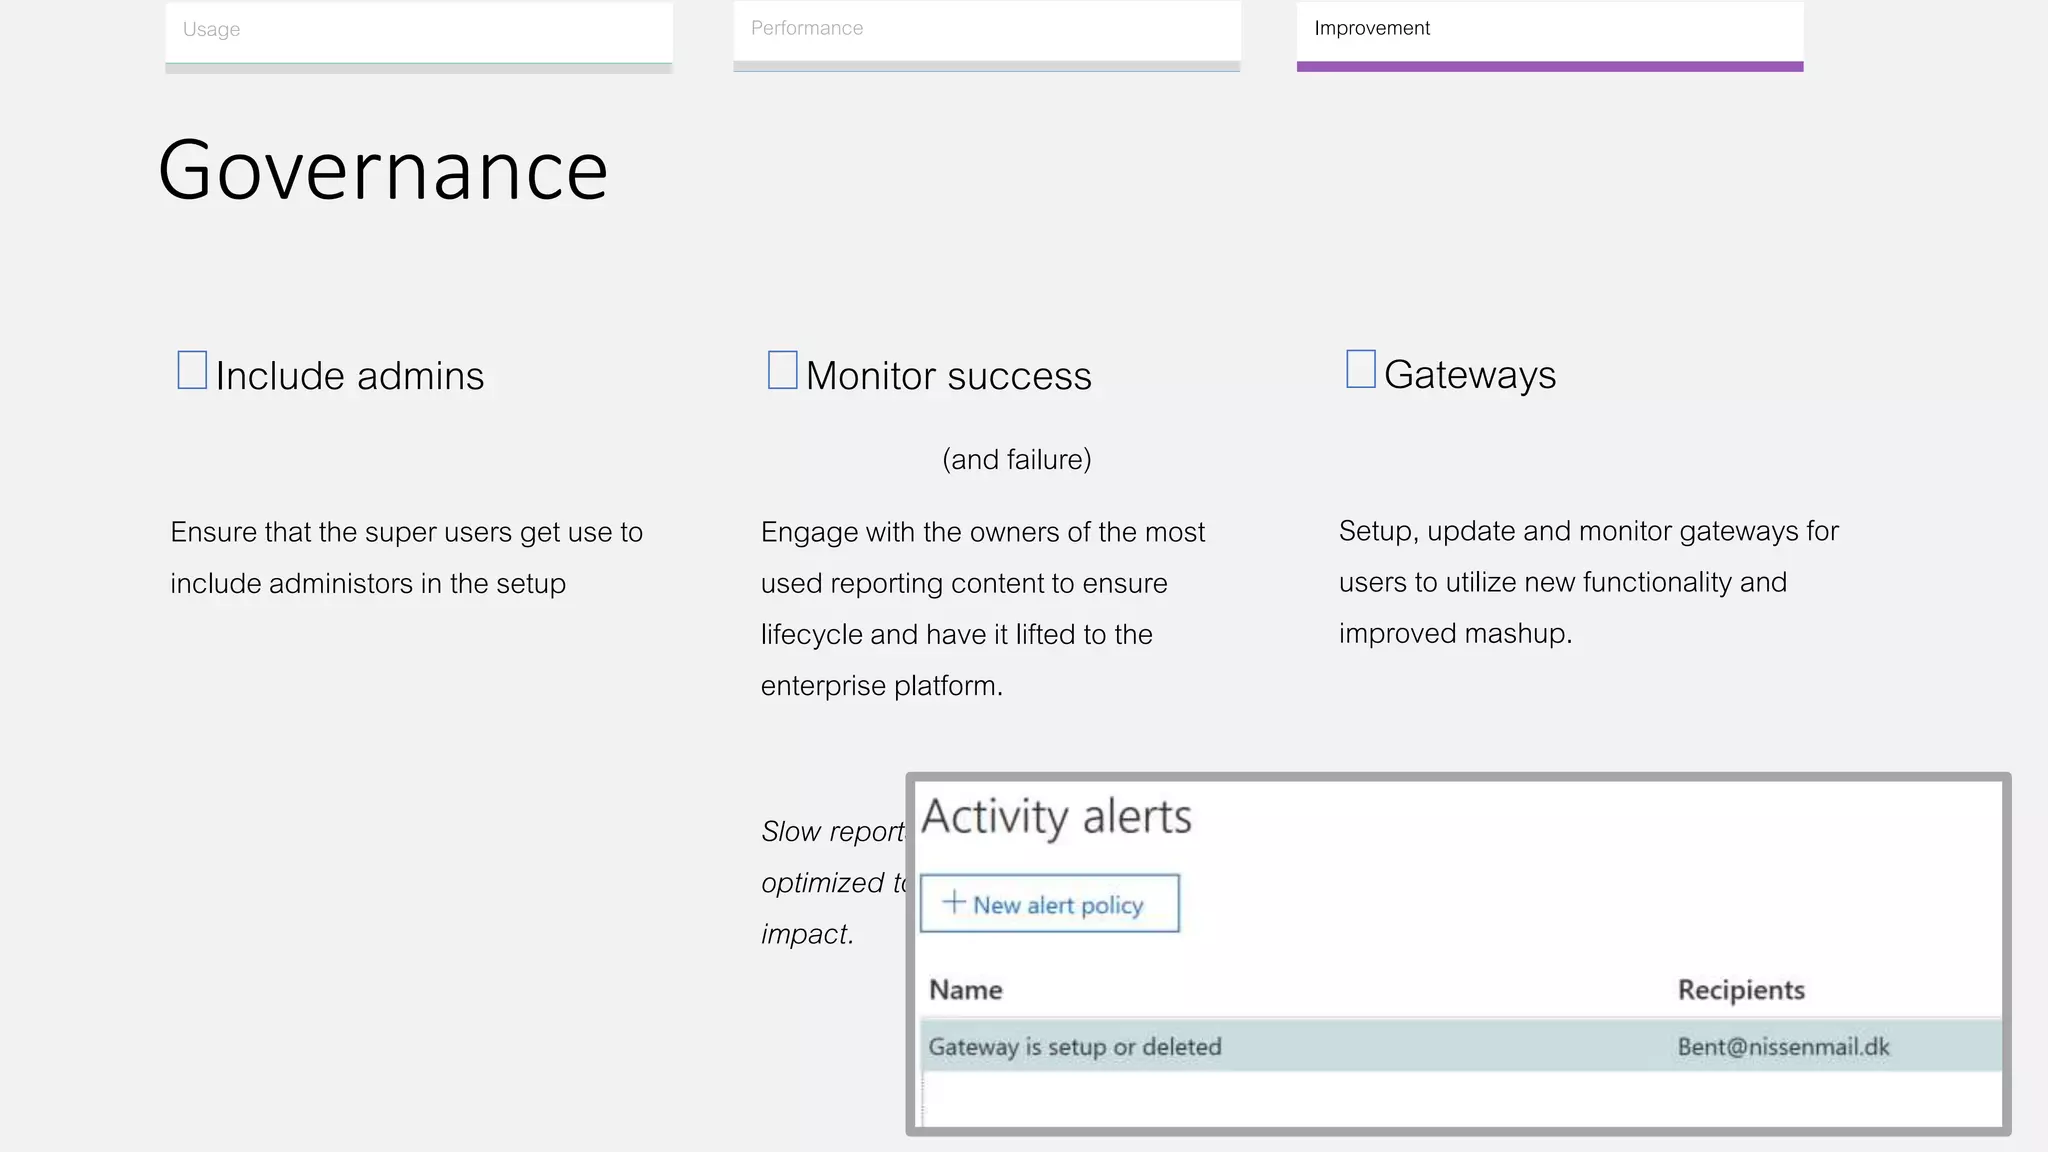Click the italic 'impact.' text
This screenshot has width=2048, height=1152.
click(x=808, y=934)
